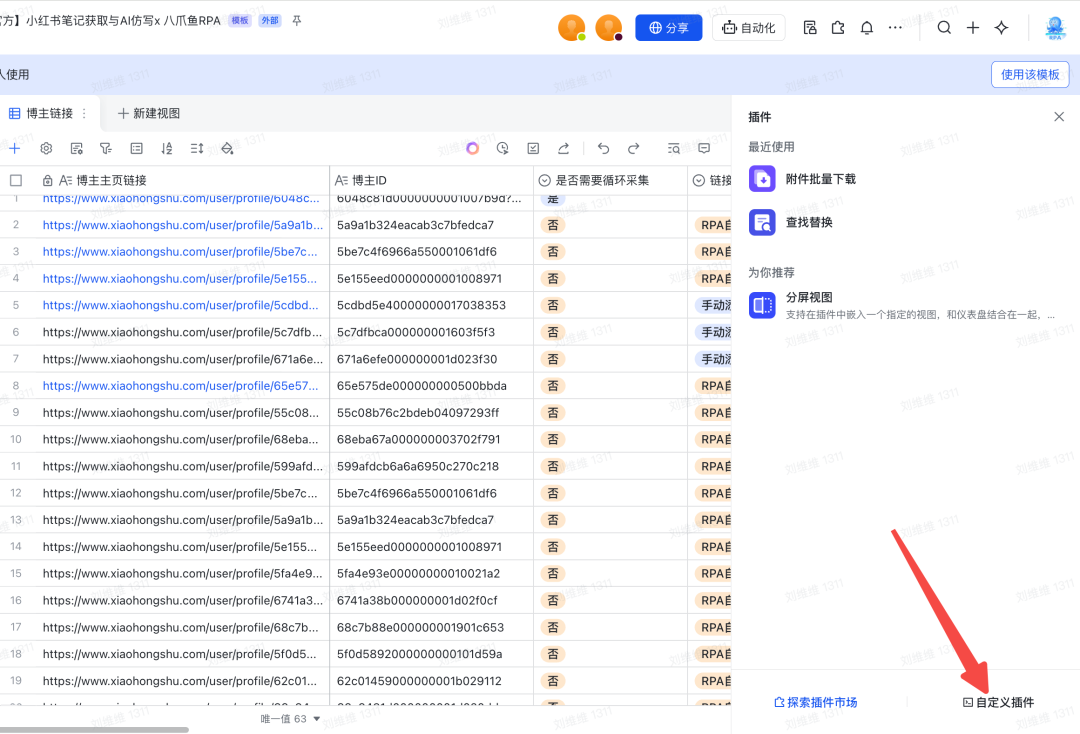The height and width of the screenshot is (734, 1080).
Task: Open the more options ellipsis menu
Action: (895, 28)
